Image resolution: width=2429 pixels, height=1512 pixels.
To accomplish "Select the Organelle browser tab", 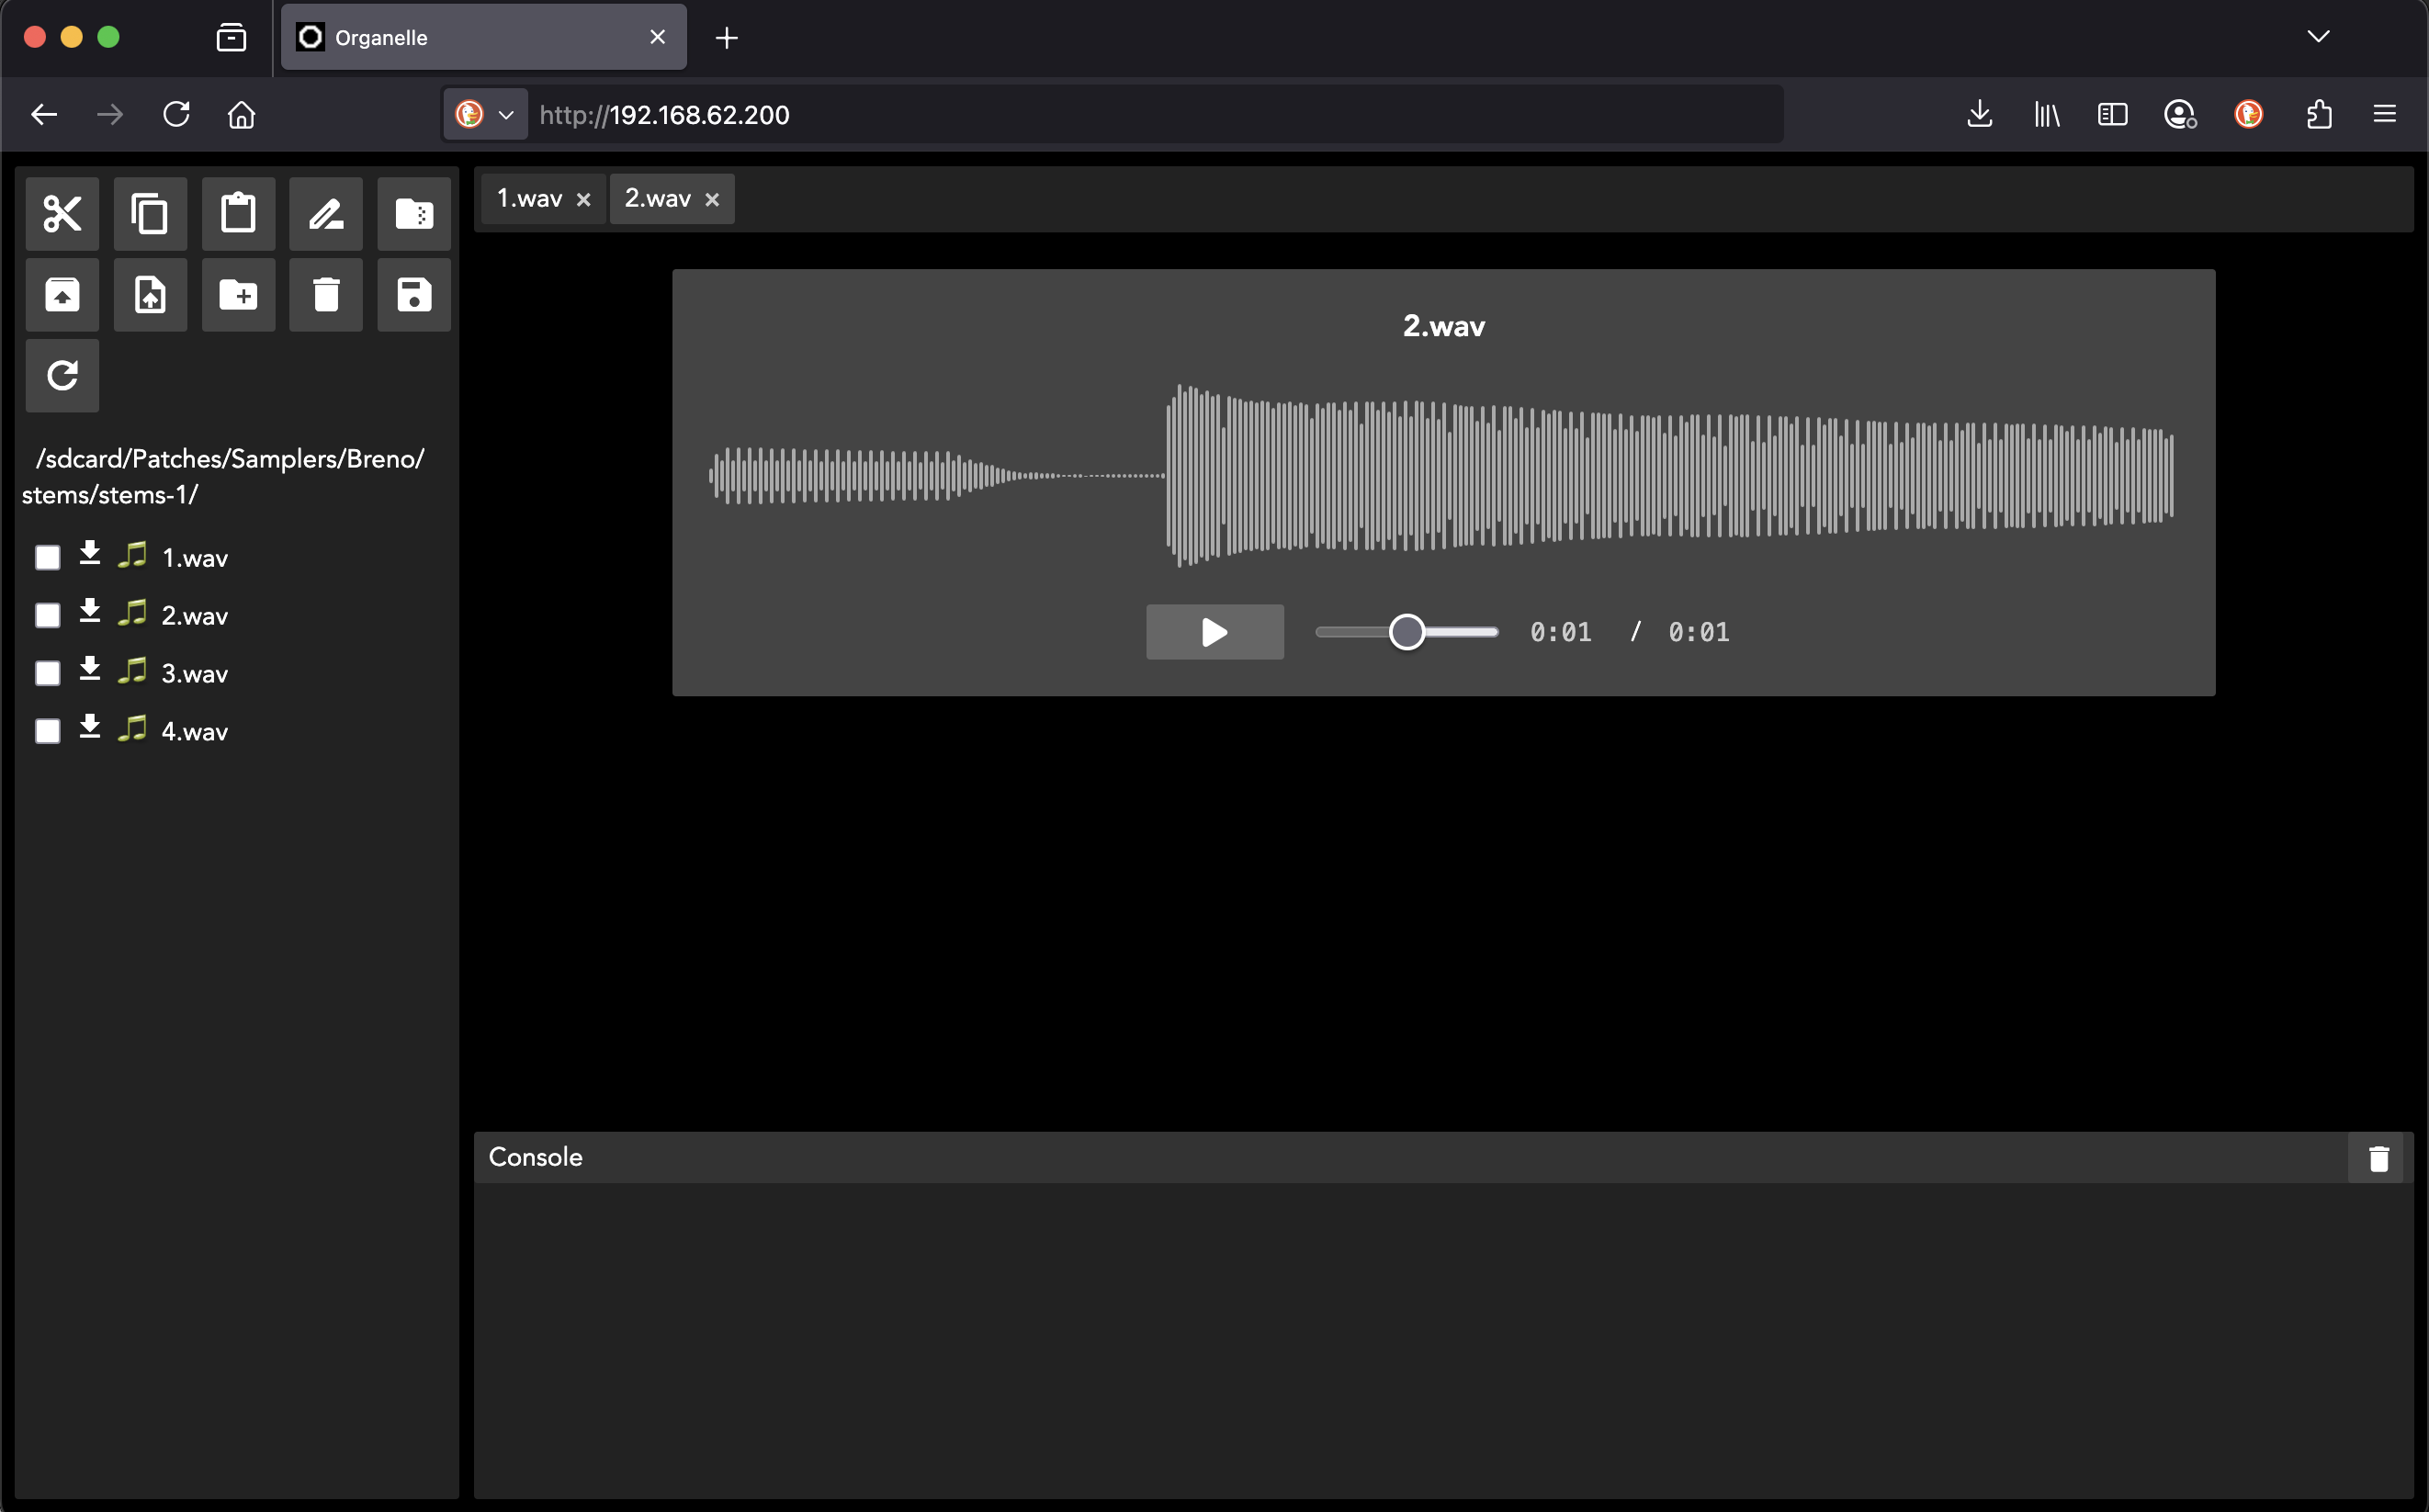I will point(483,37).
